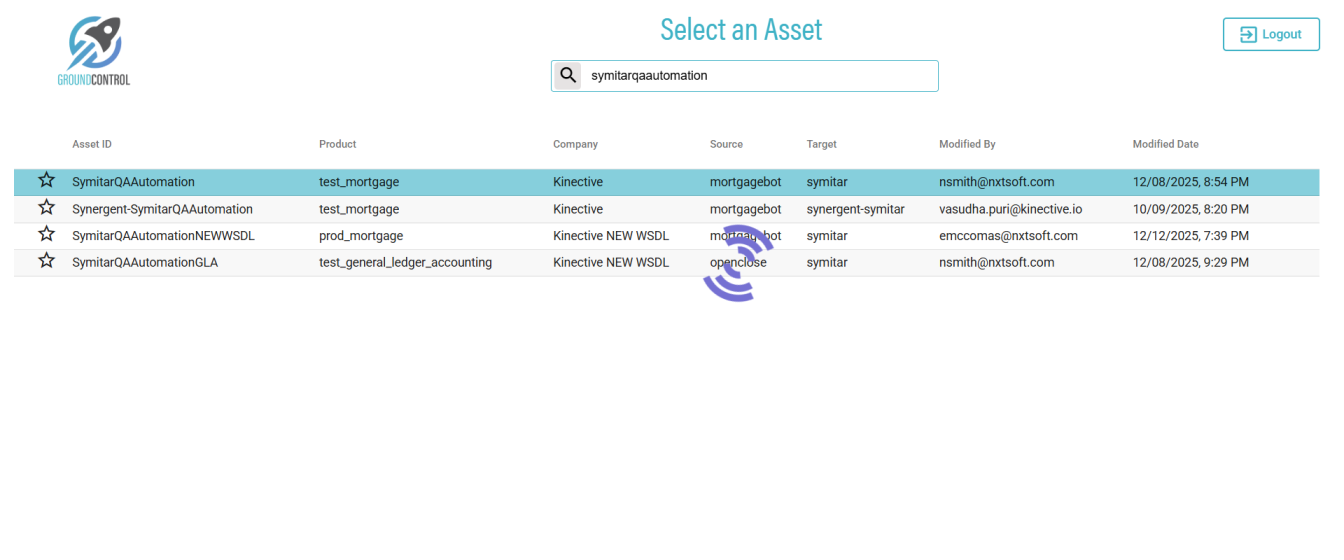The image size is (1344, 560).
Task: Click emccomas@nxtsoft.com email cell
Action: [x=1008, y=236]
